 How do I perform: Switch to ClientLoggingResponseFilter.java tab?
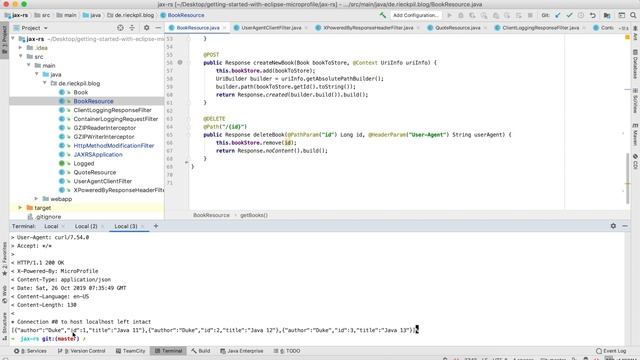click(x=540, y=28)
